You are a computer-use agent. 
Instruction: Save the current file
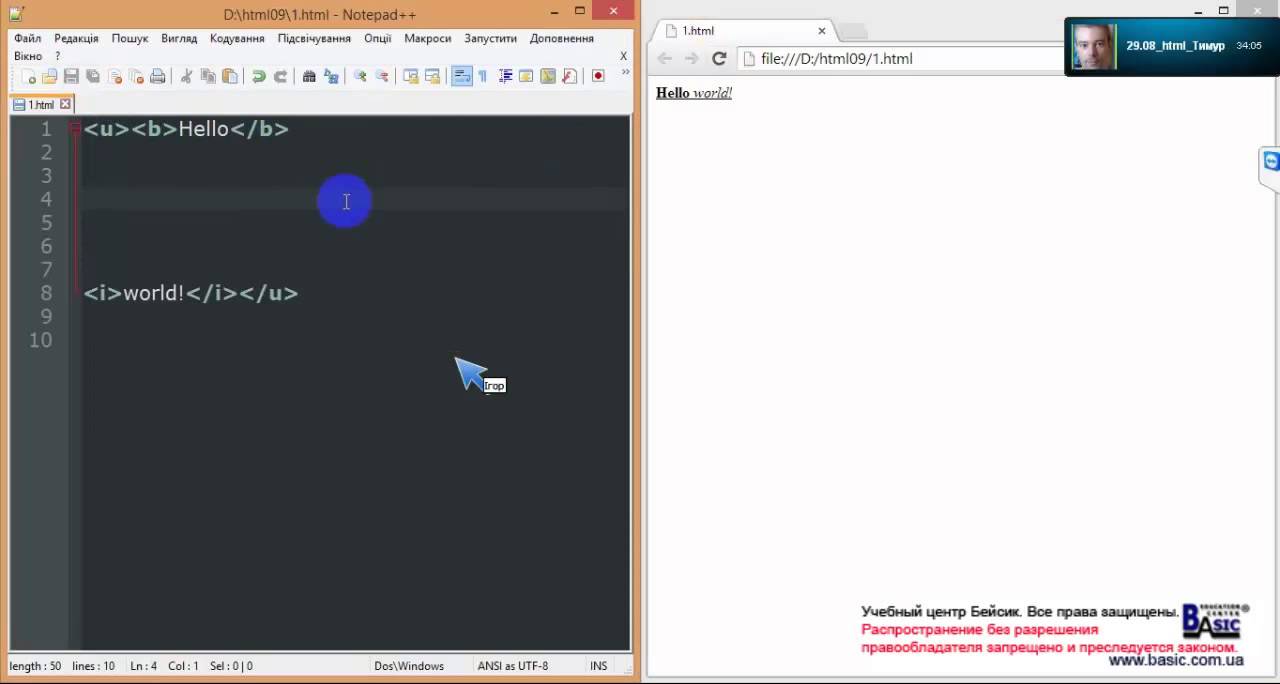pos(71,76)
